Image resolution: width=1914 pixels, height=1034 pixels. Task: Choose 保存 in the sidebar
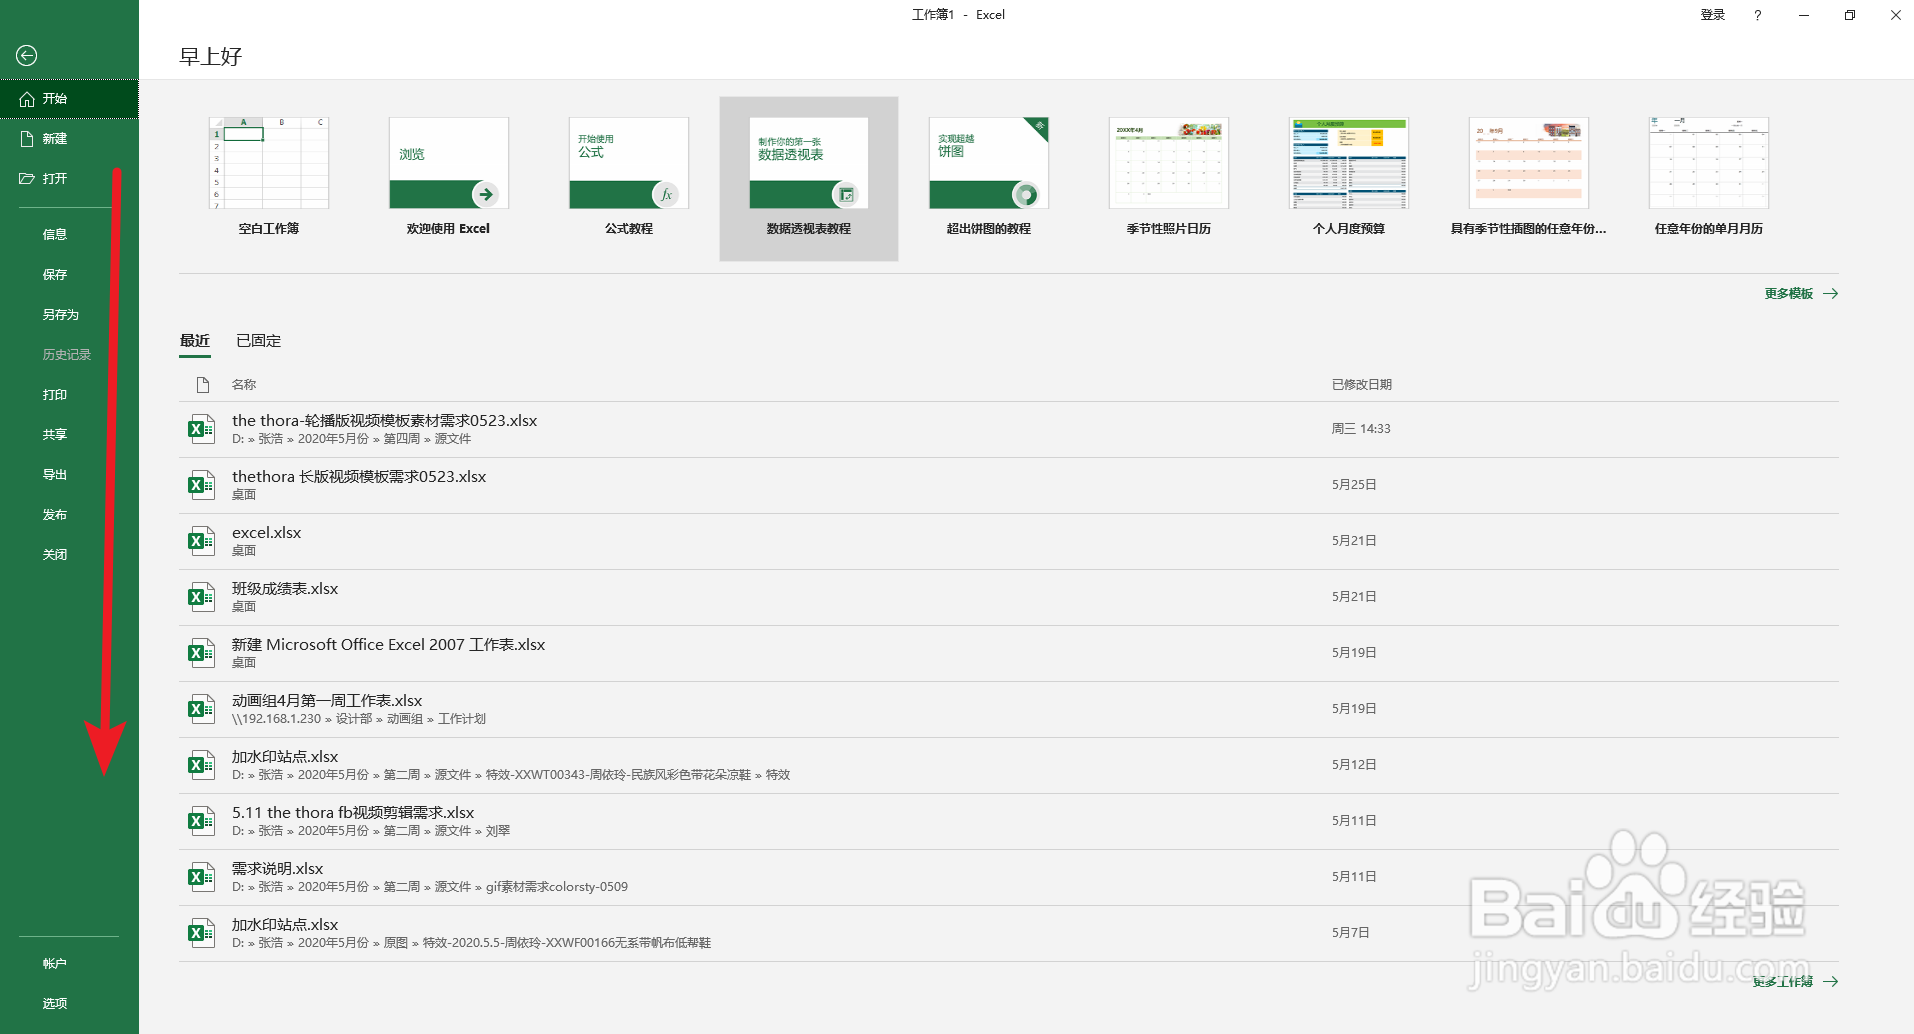click(55, 275)
